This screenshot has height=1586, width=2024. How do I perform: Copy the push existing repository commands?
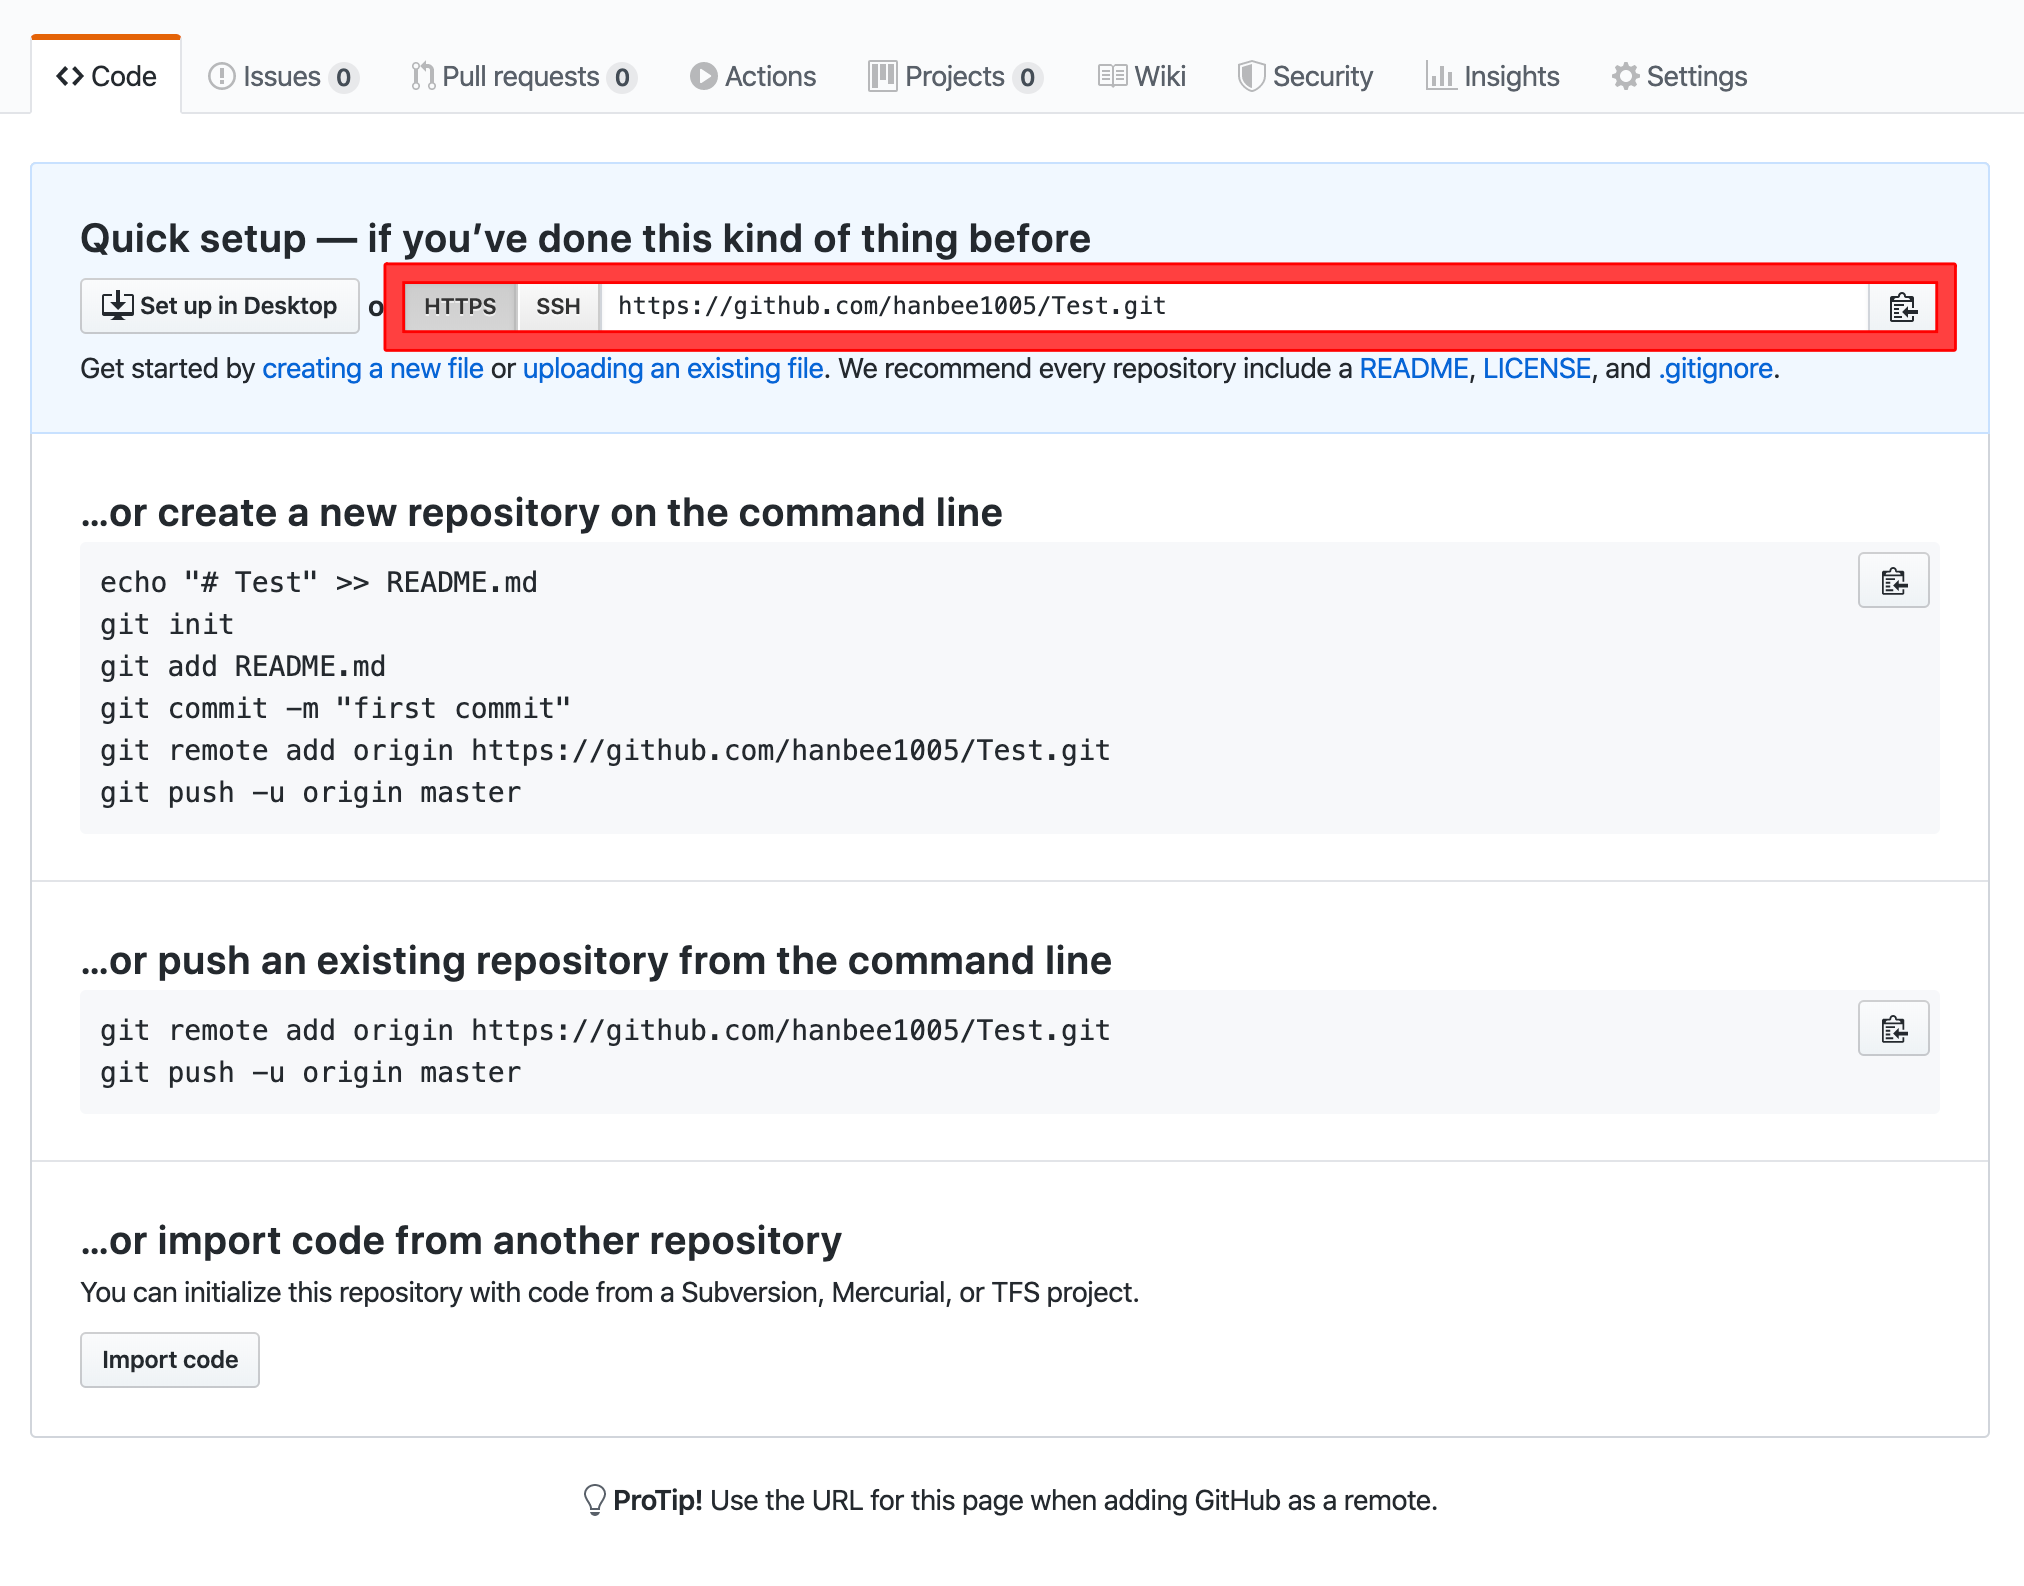tap(1893, 1029)
